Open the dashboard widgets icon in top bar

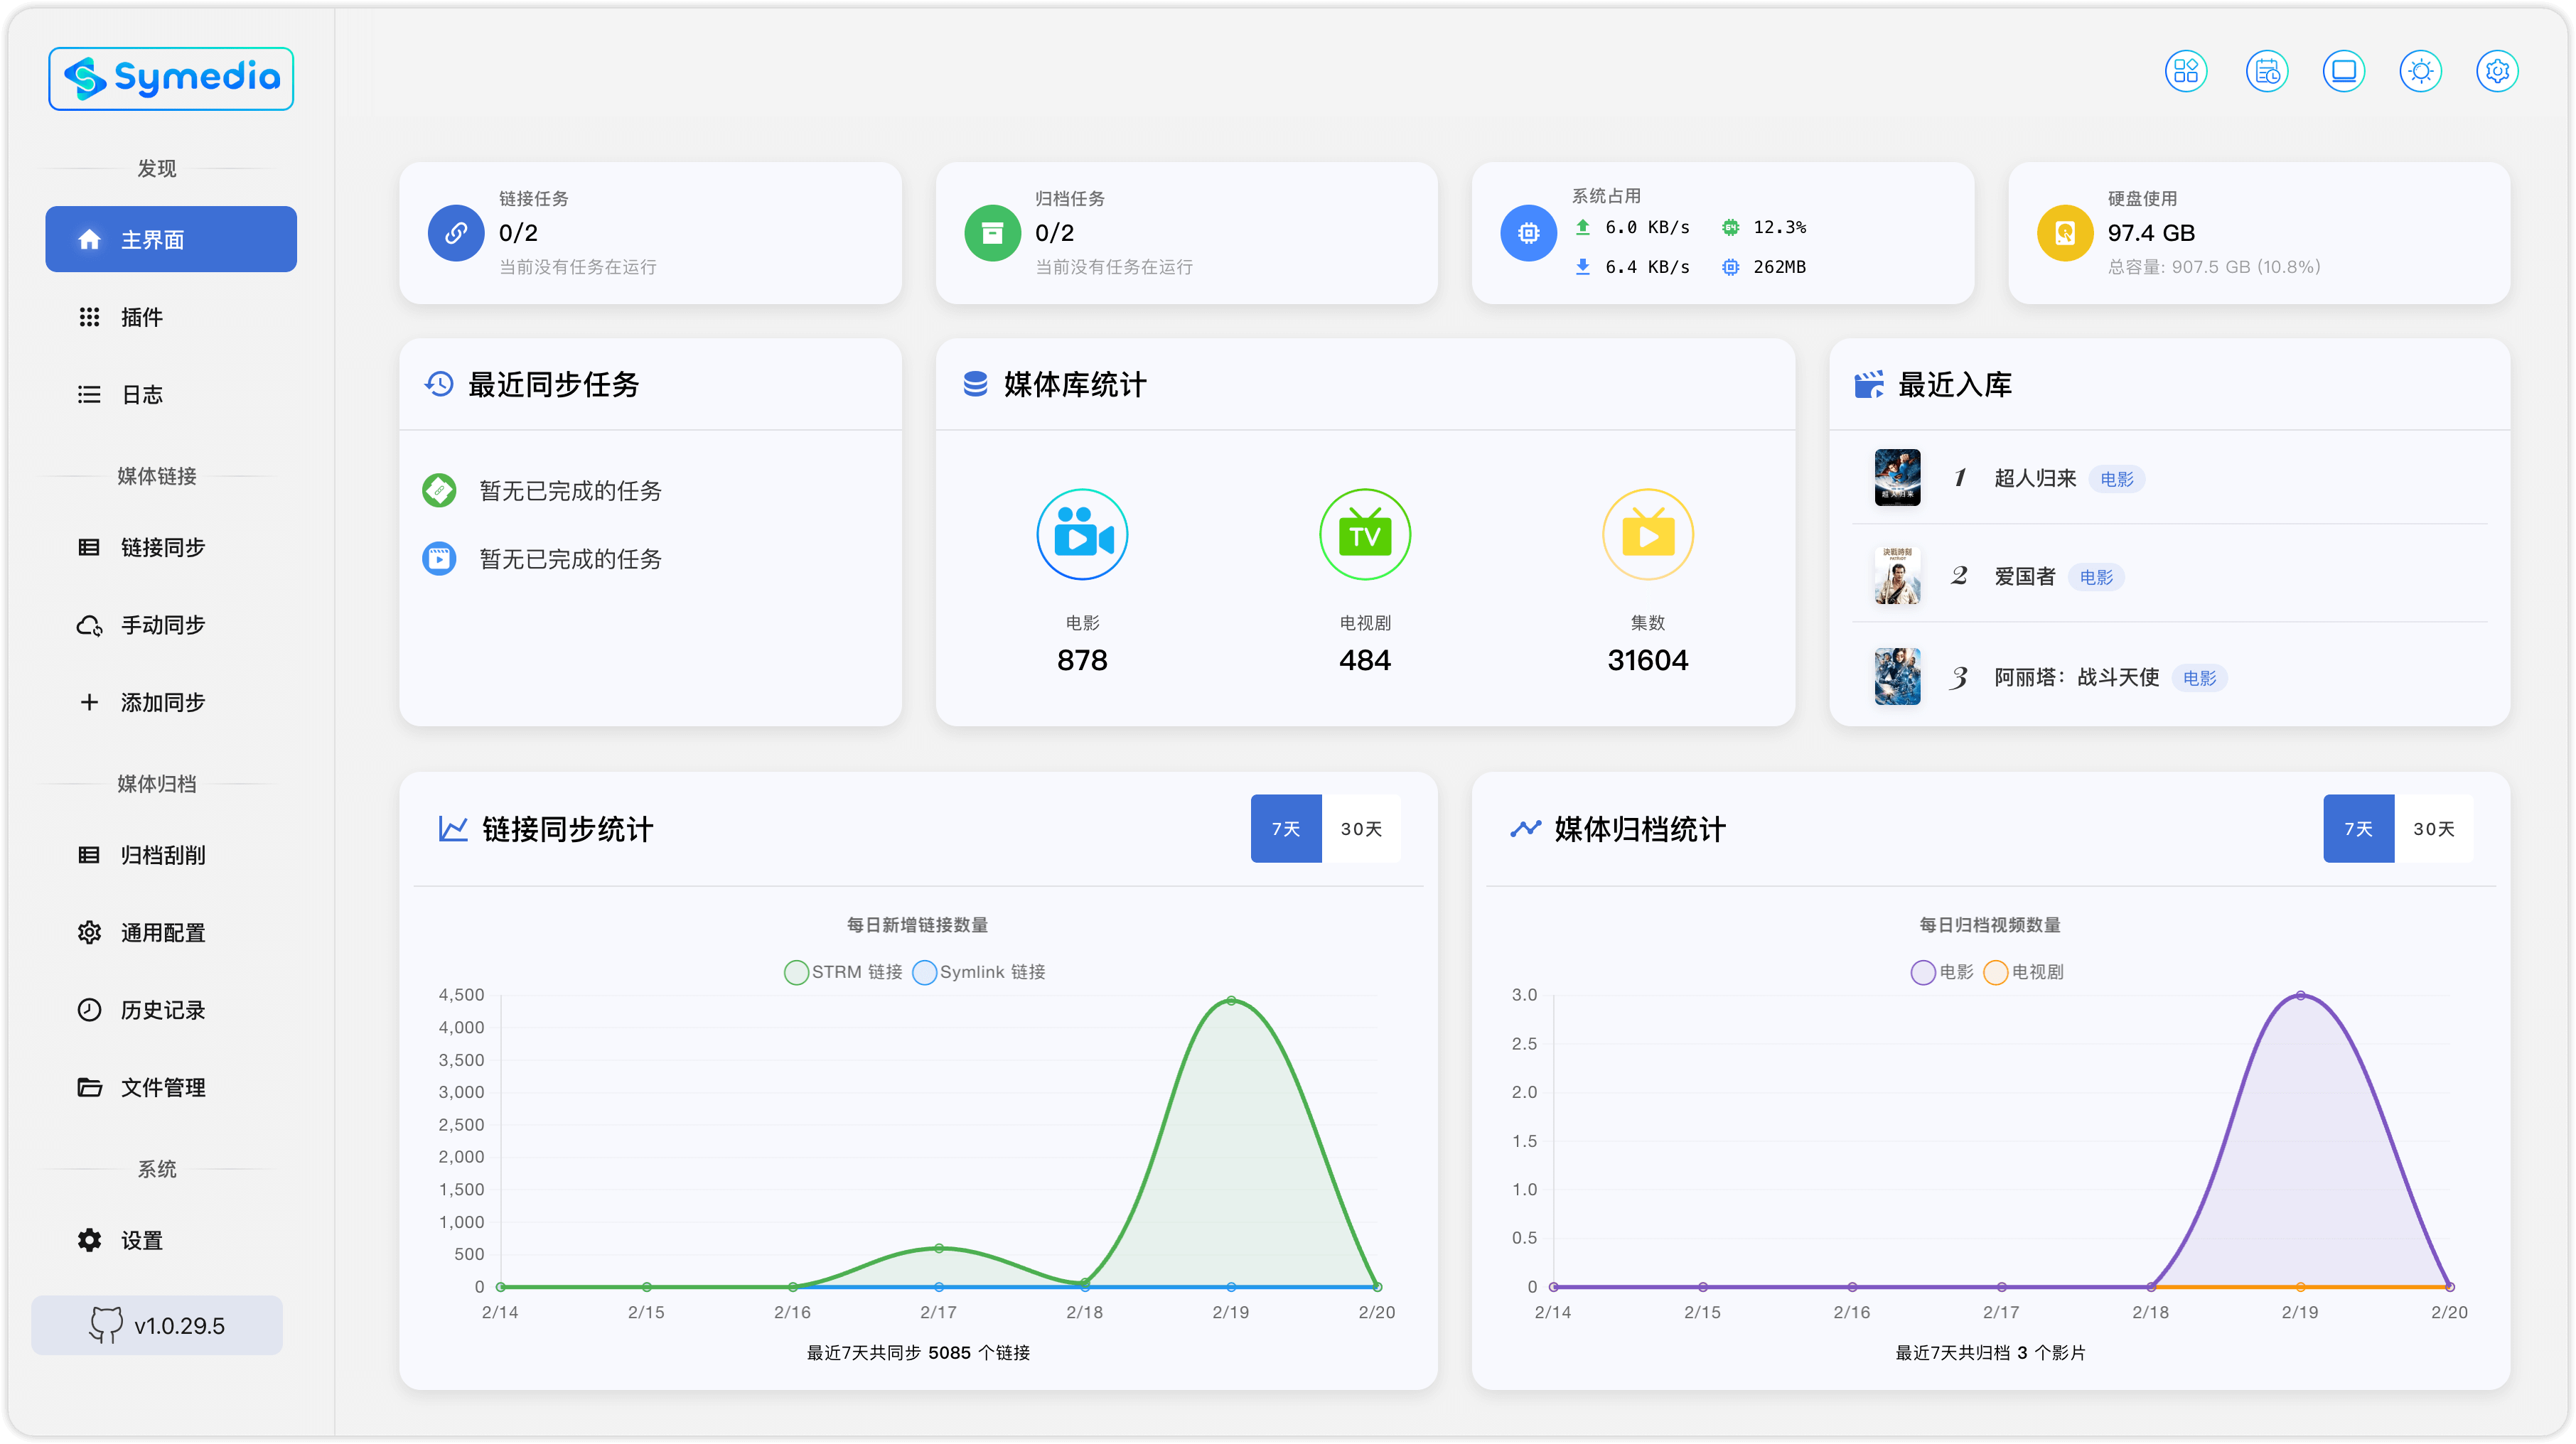(2186, 71)
